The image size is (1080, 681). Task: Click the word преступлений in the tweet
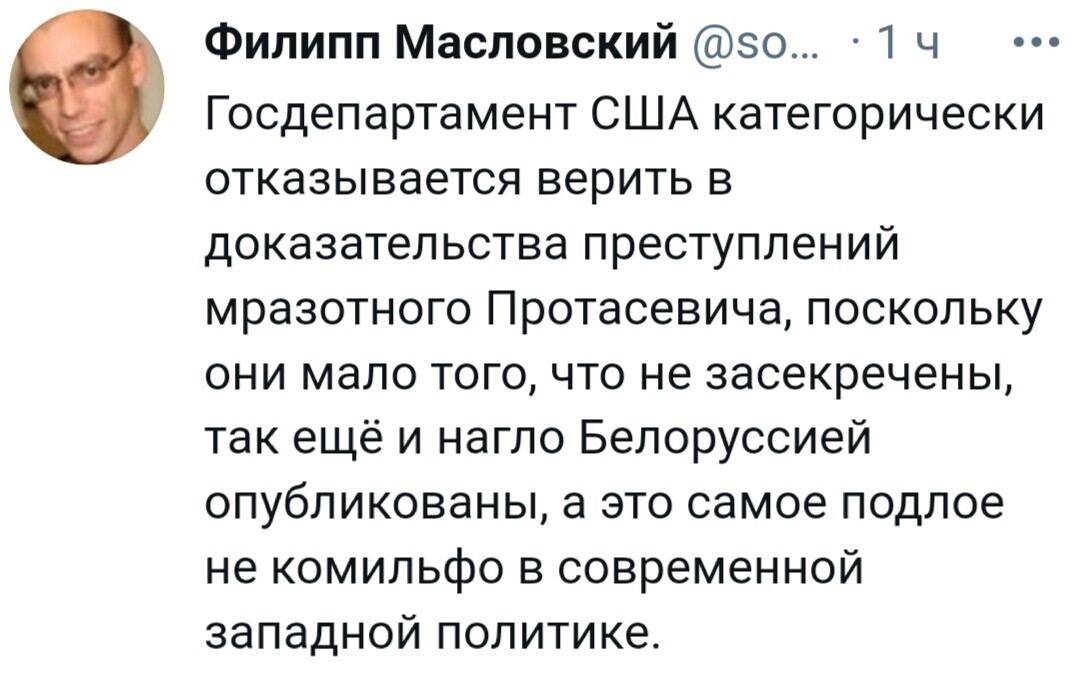pos(742,248)
